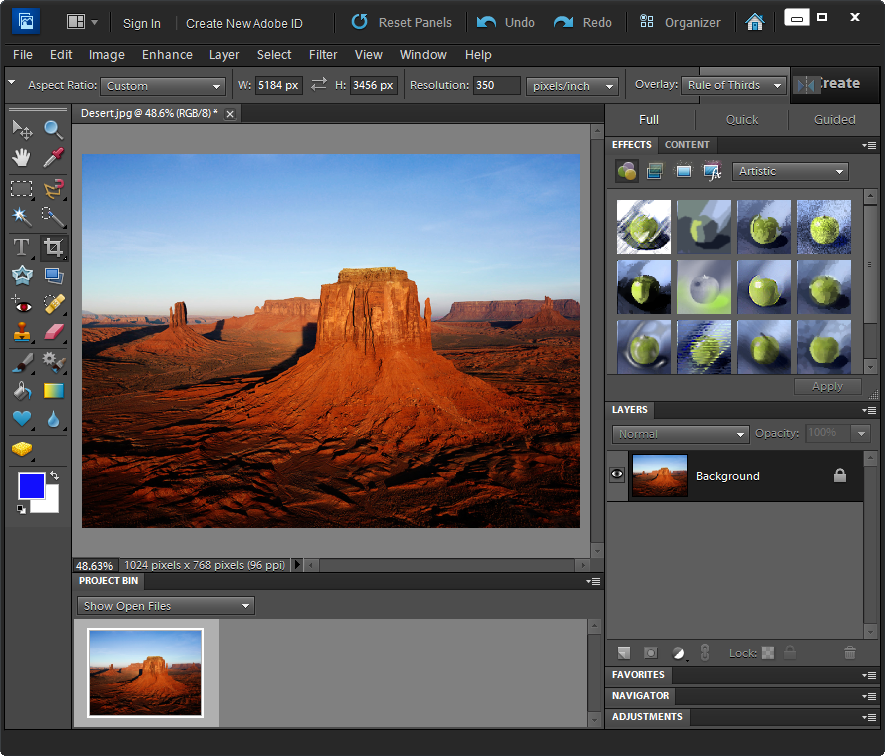Click the Reset Panels button
Screen dimensions: 885x756
click(x=401, y=22)
